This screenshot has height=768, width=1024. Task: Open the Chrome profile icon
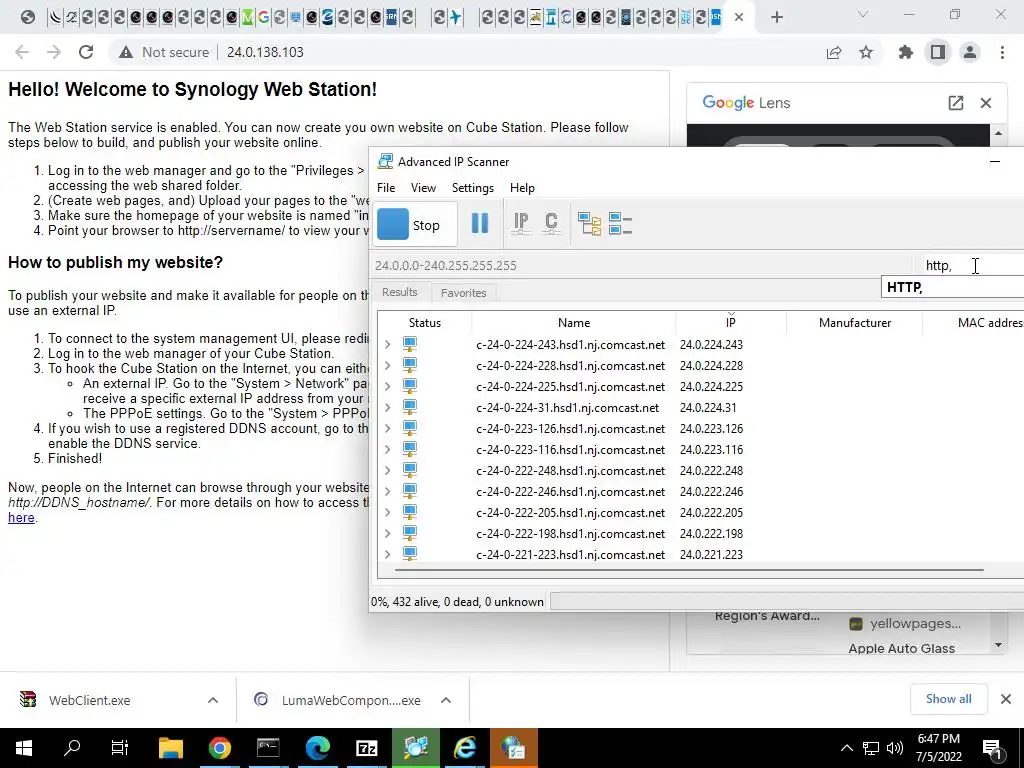pyautogui.click(x=970, y=52)
